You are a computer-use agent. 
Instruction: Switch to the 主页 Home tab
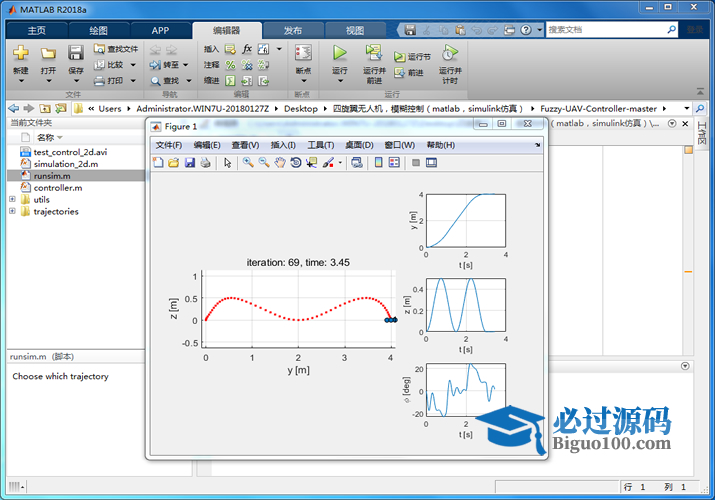coord(36,31)
